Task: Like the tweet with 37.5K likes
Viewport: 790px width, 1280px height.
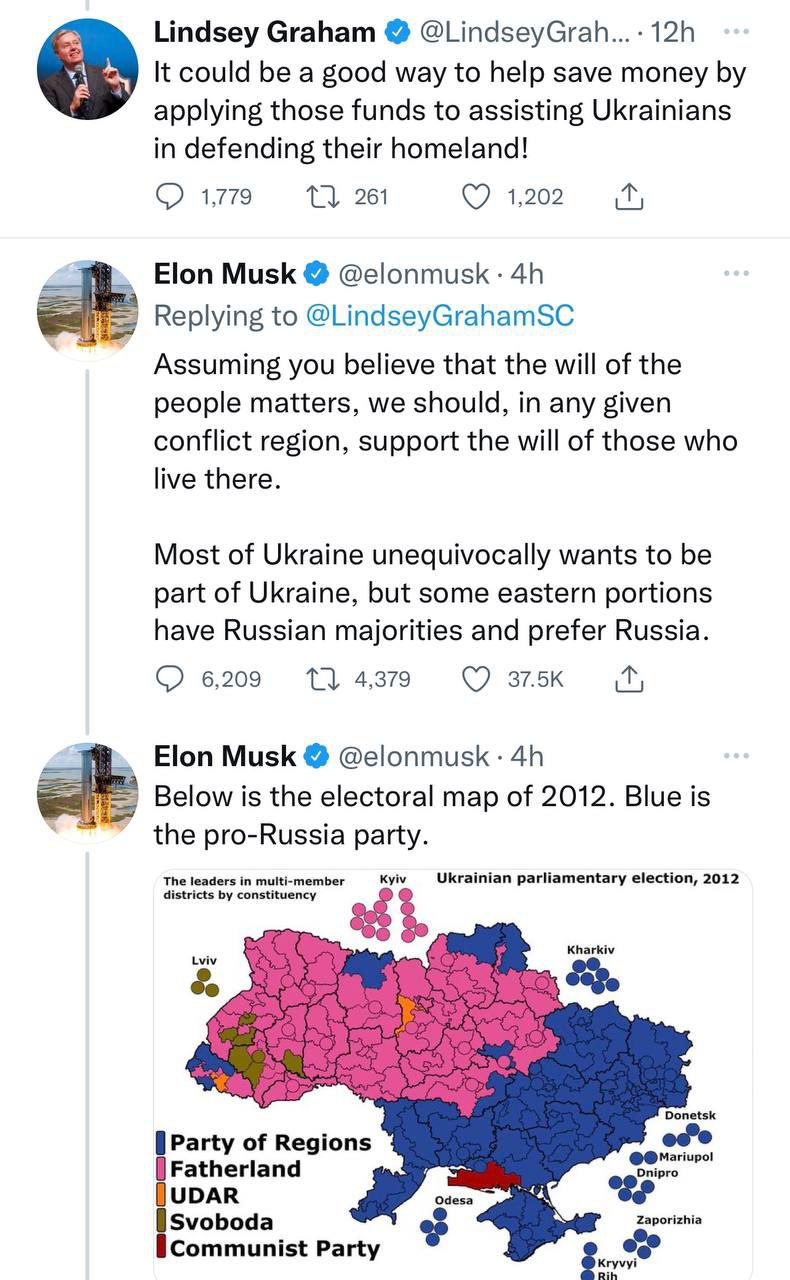Action: click(478, 679)
